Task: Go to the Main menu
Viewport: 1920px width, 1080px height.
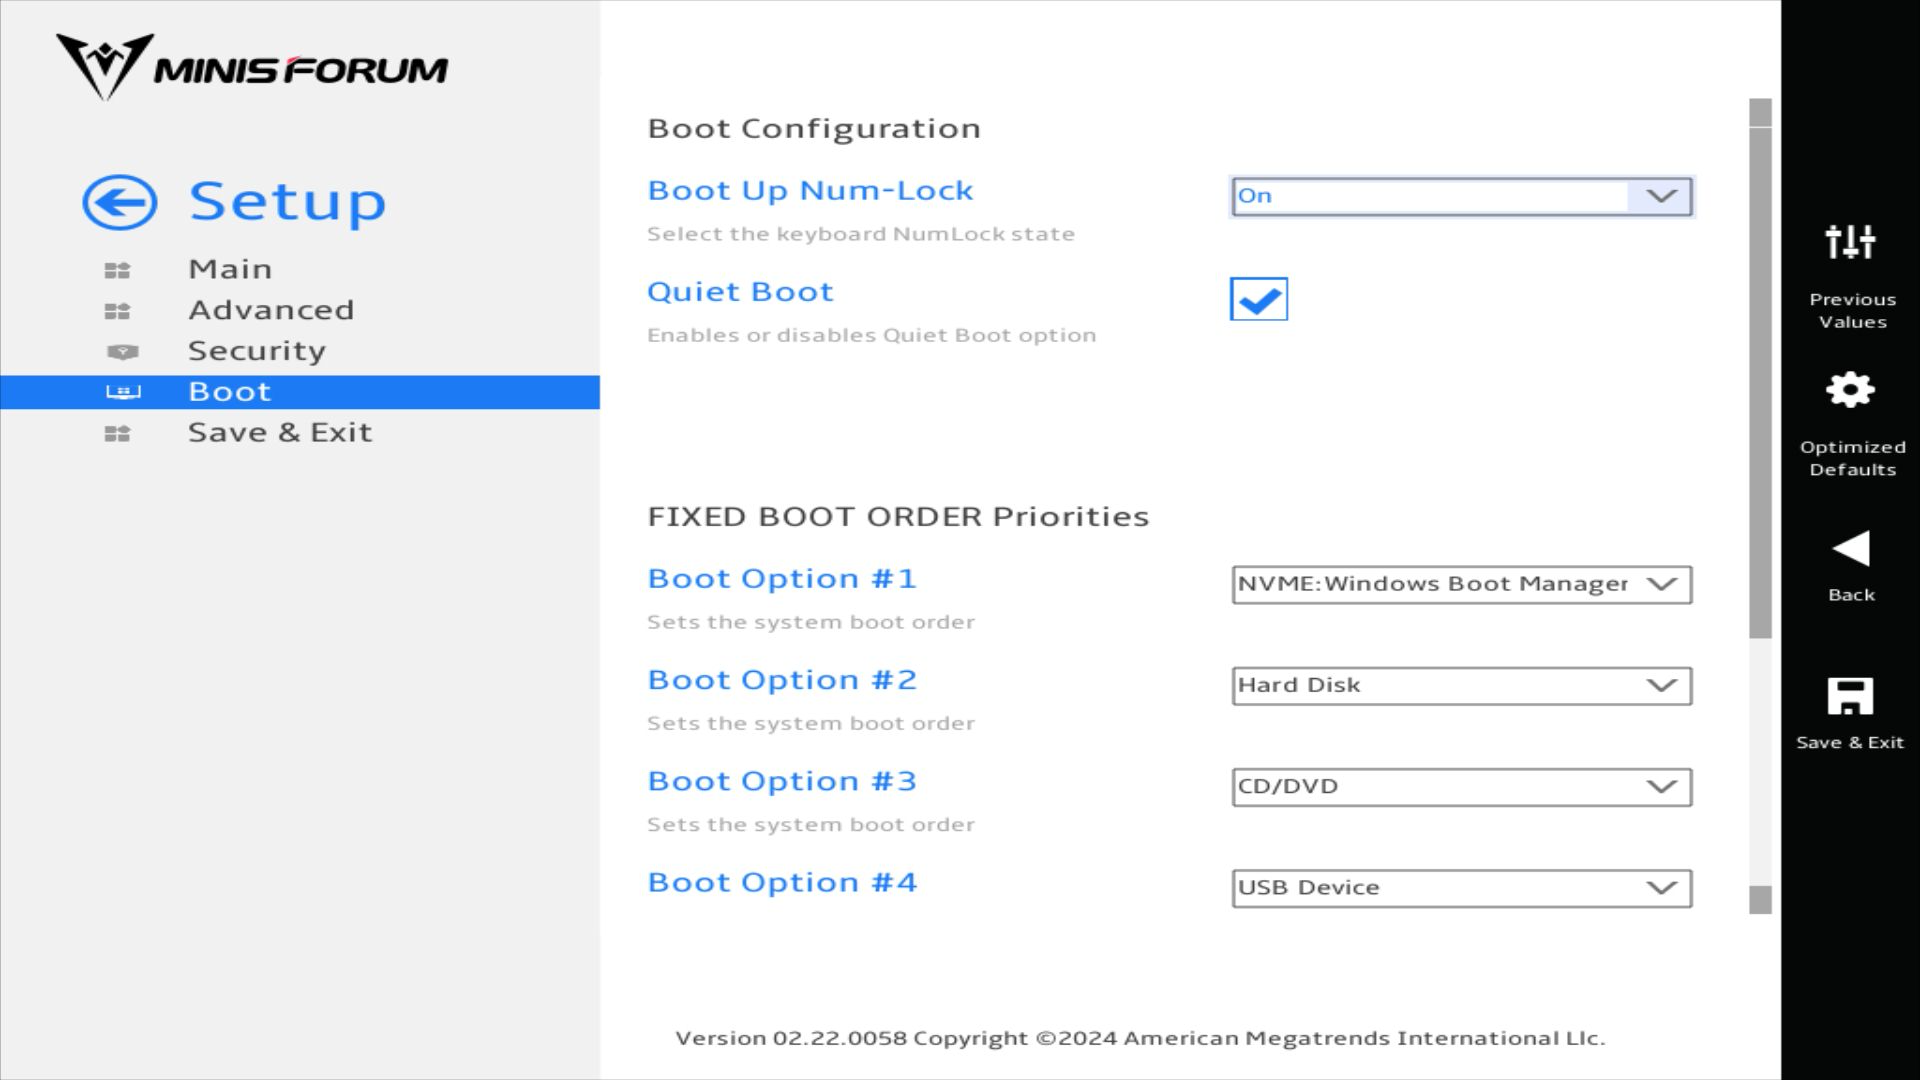Action: (230, 269)
